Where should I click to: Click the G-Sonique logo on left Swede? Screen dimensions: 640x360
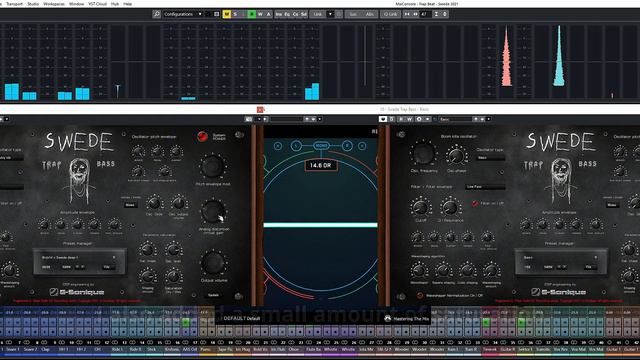point(77,292)
